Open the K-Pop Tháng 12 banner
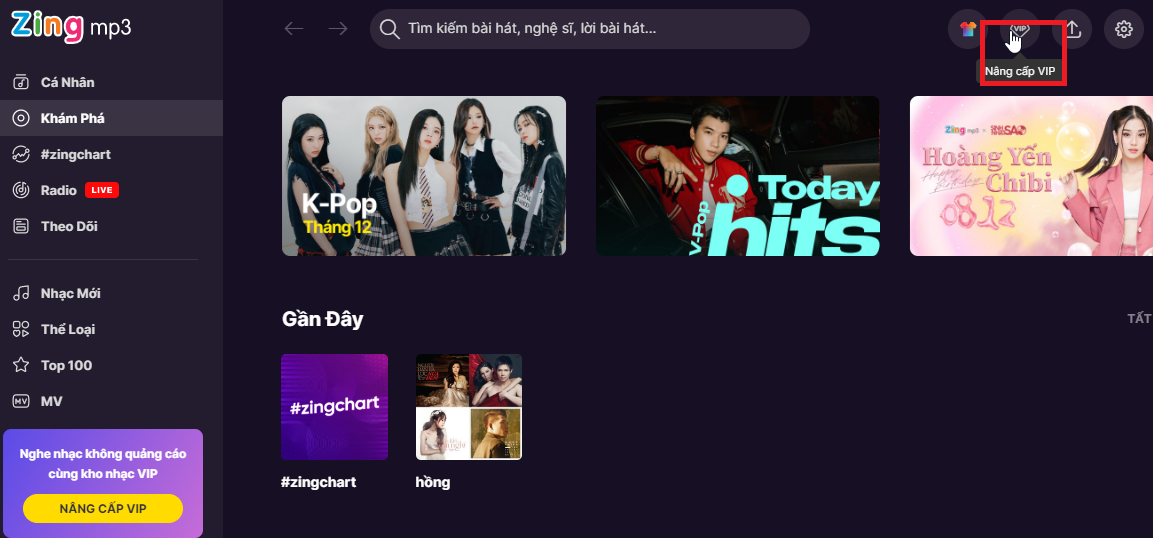Image resolution: width=1153 pixels, height=538 pixels. click(424, 176)
